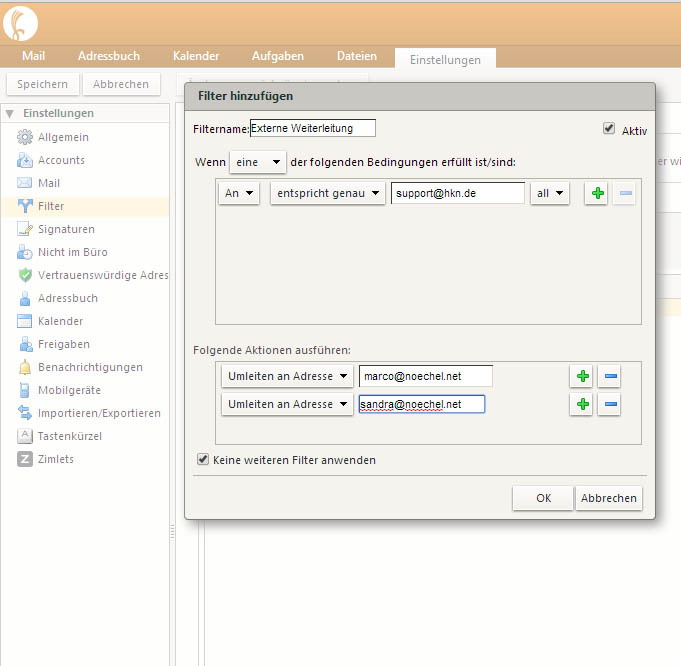Open the 'eine' condition match dropdown
The height and width of the screenshot is (666, 681).
(x=258, y=162)
